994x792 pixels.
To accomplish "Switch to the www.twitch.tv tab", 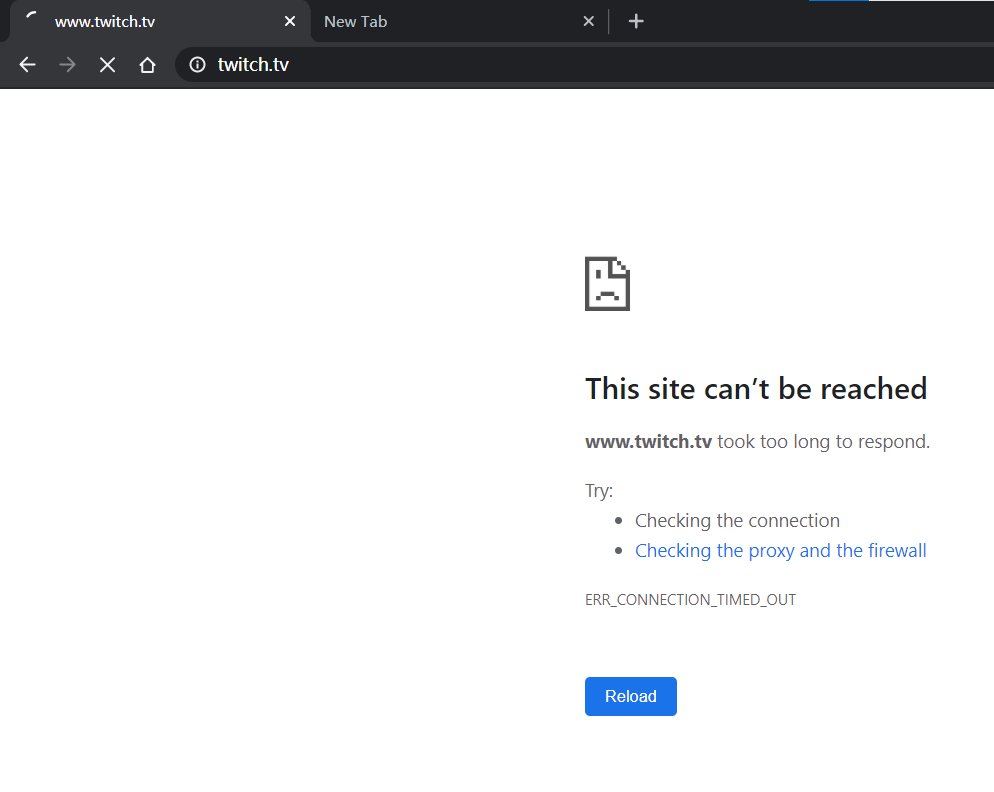I will click(x=158, y=22).
